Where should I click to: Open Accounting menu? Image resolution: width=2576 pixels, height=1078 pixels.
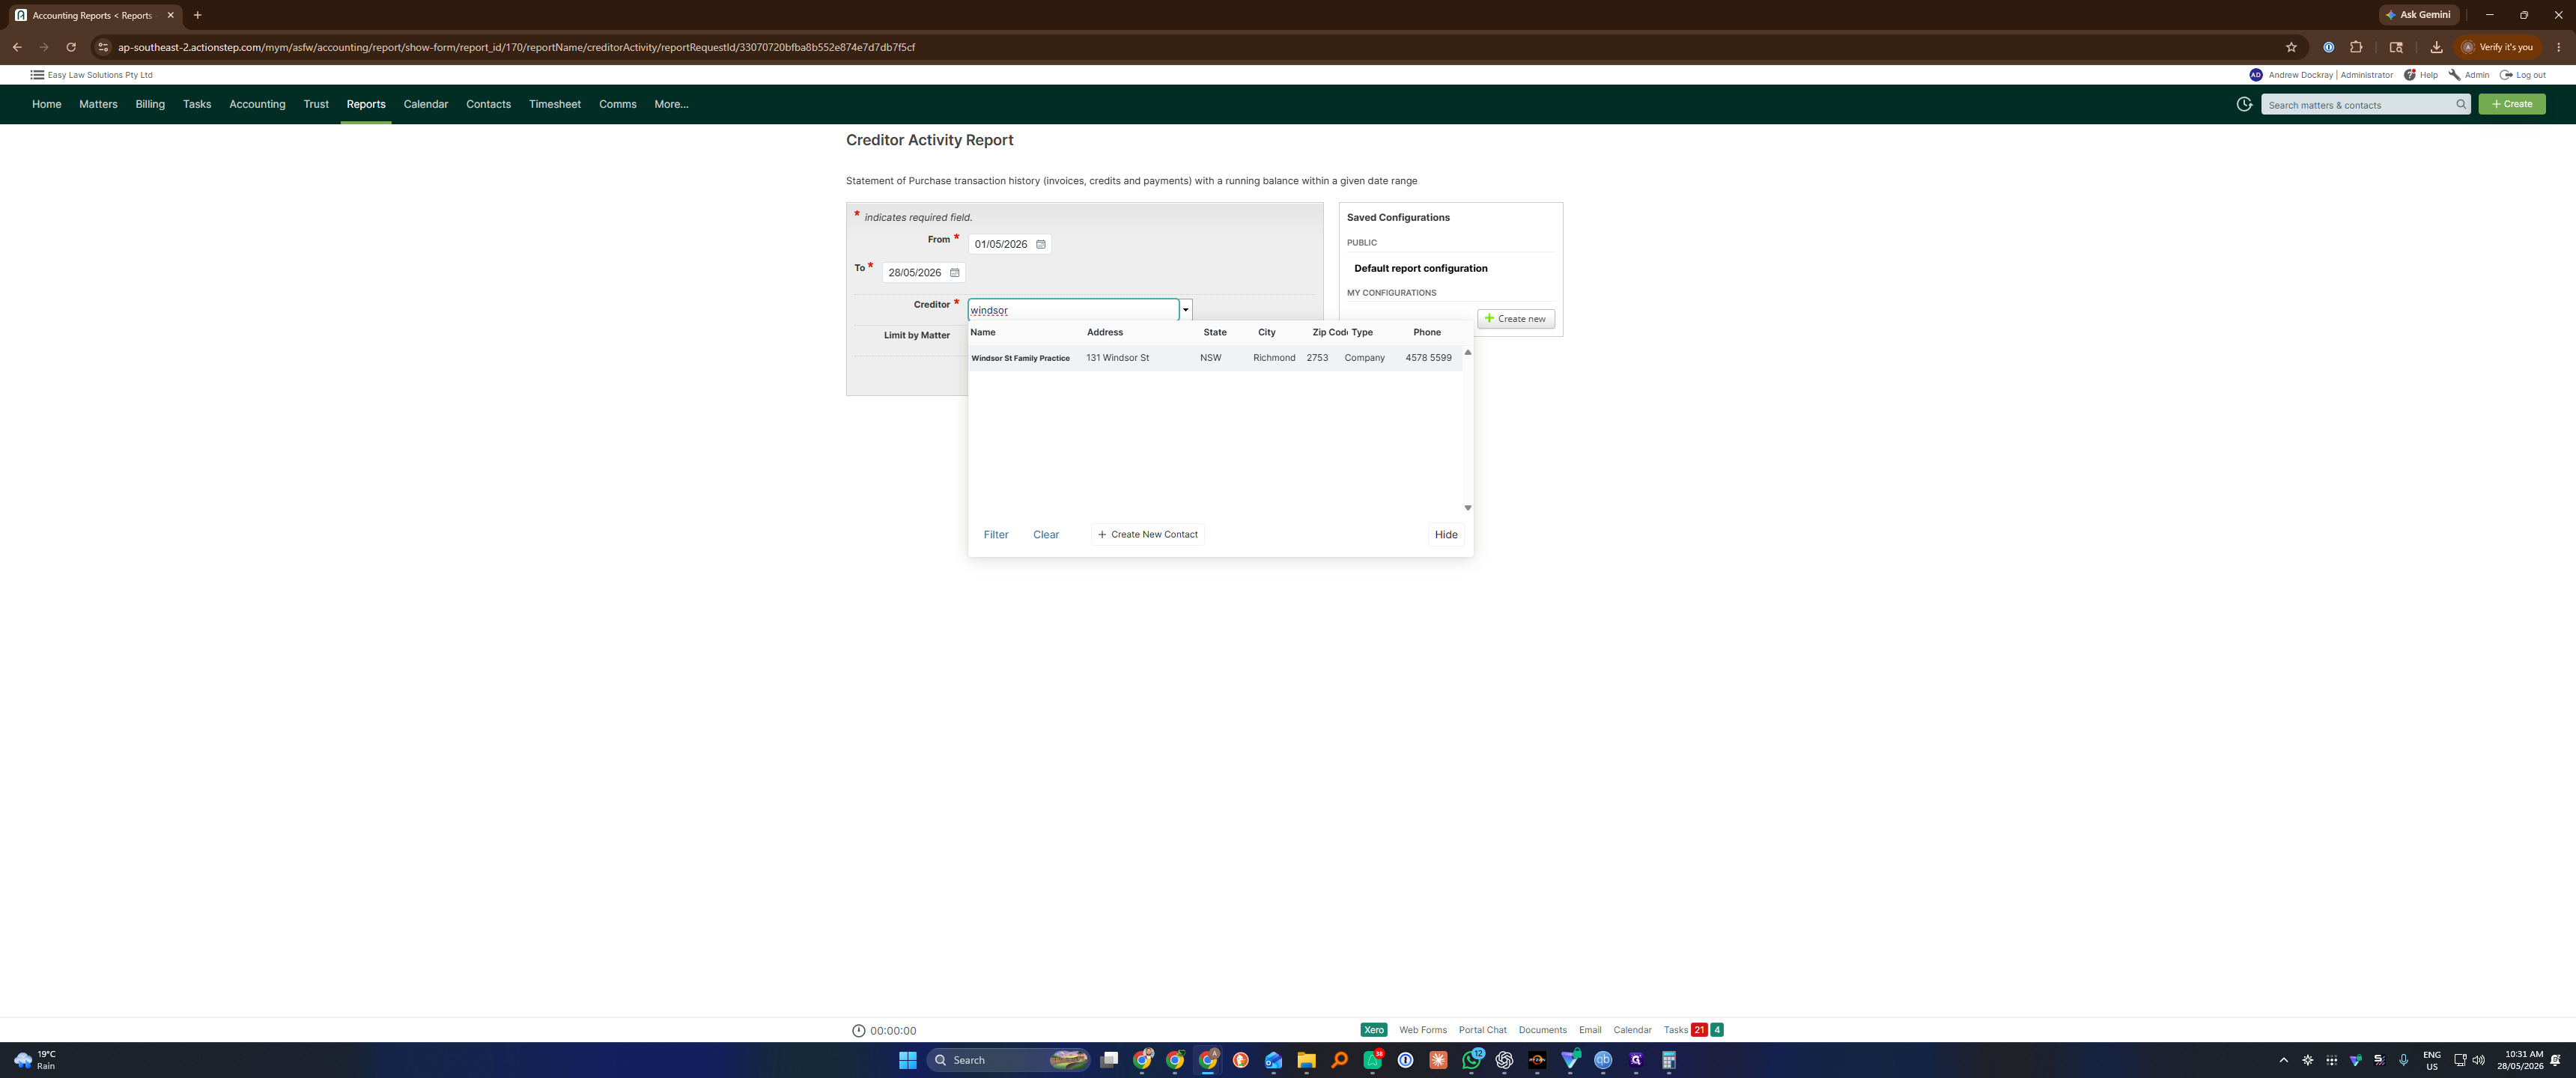tap(257, 104)
